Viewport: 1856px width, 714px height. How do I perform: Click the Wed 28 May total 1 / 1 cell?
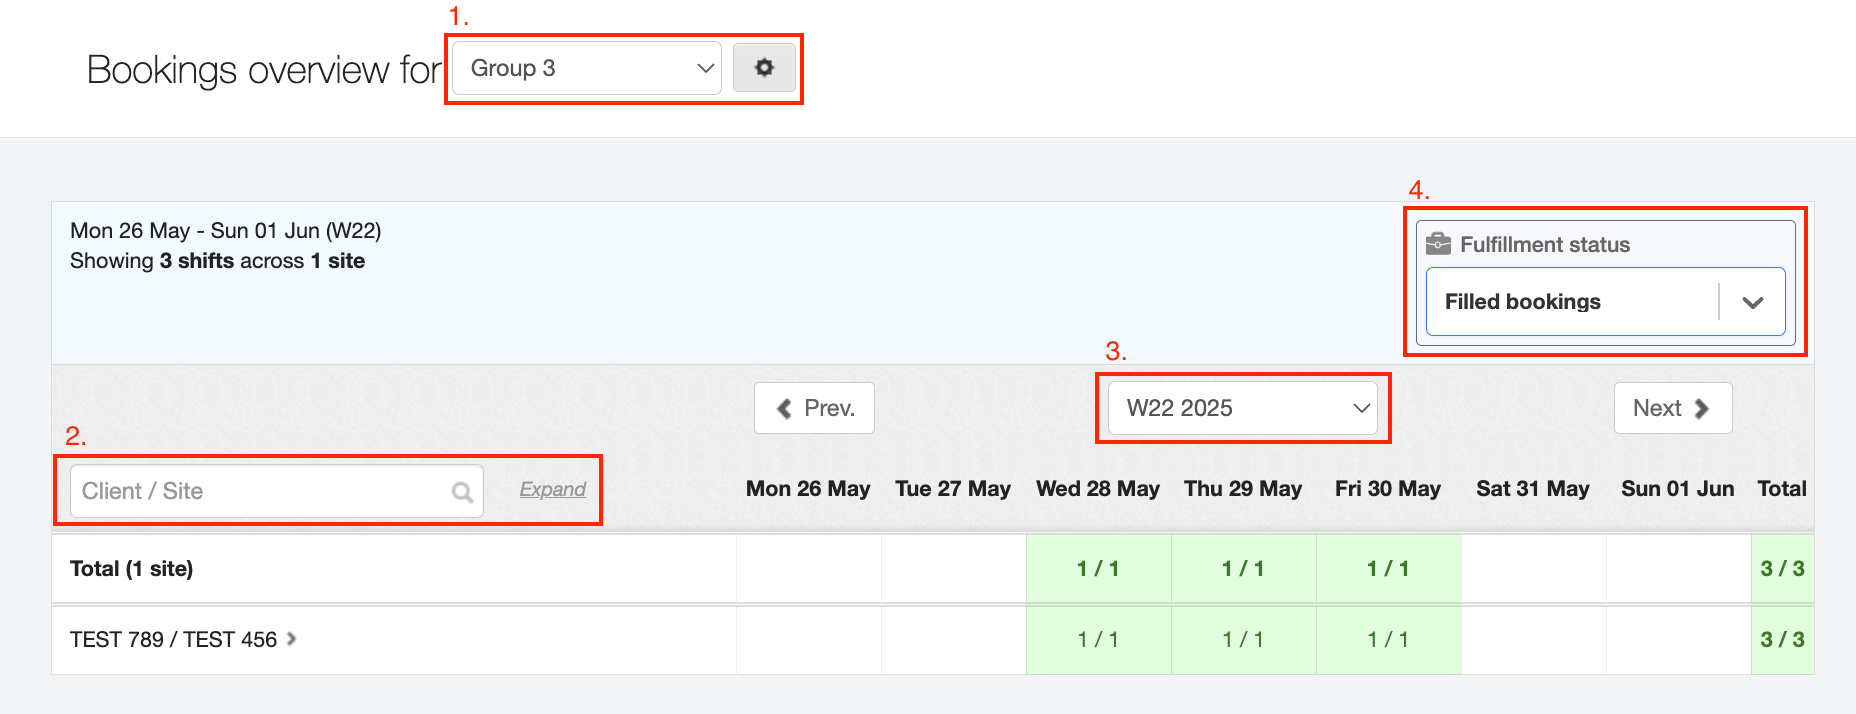(1098, 569)
